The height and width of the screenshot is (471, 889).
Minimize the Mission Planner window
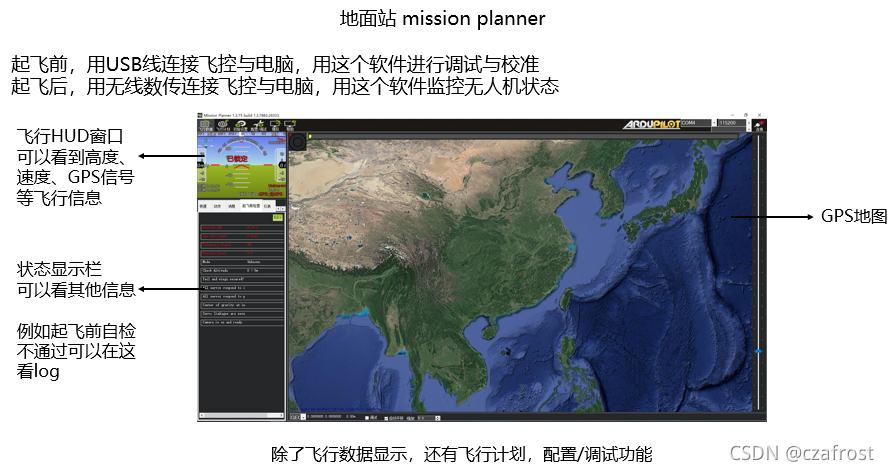point(733,115)
